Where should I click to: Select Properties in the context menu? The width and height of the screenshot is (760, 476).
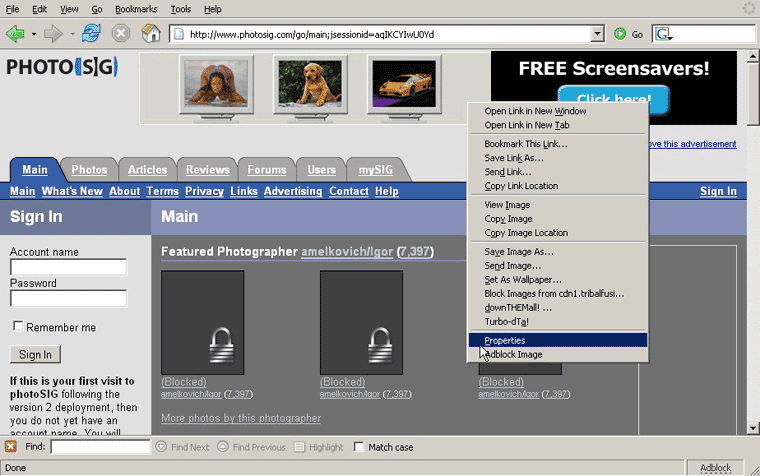coord(557,340)
